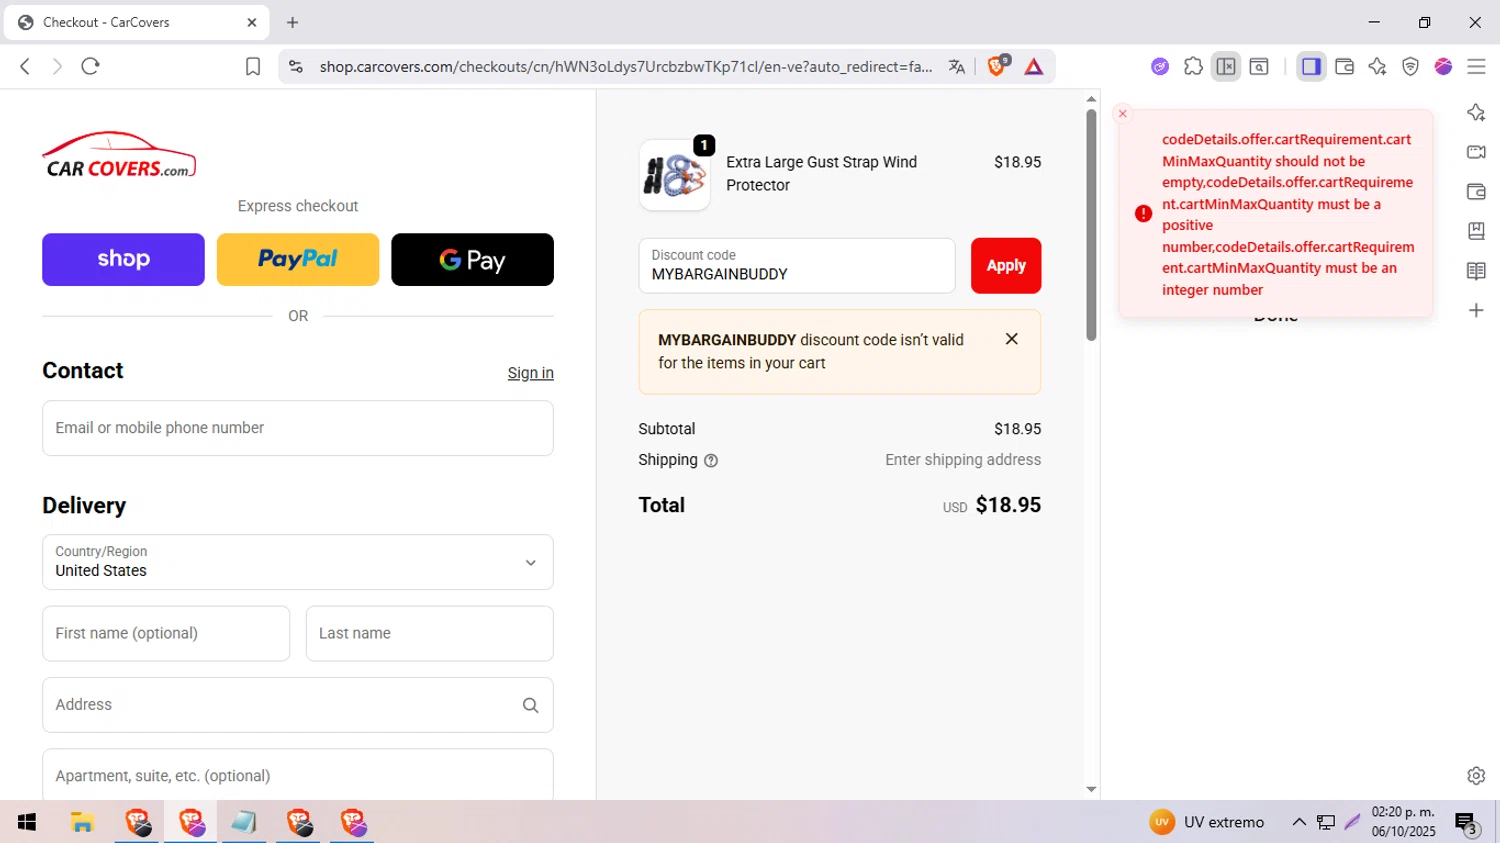Pay with Shop Pay
1500x843 pixels.
123,259
